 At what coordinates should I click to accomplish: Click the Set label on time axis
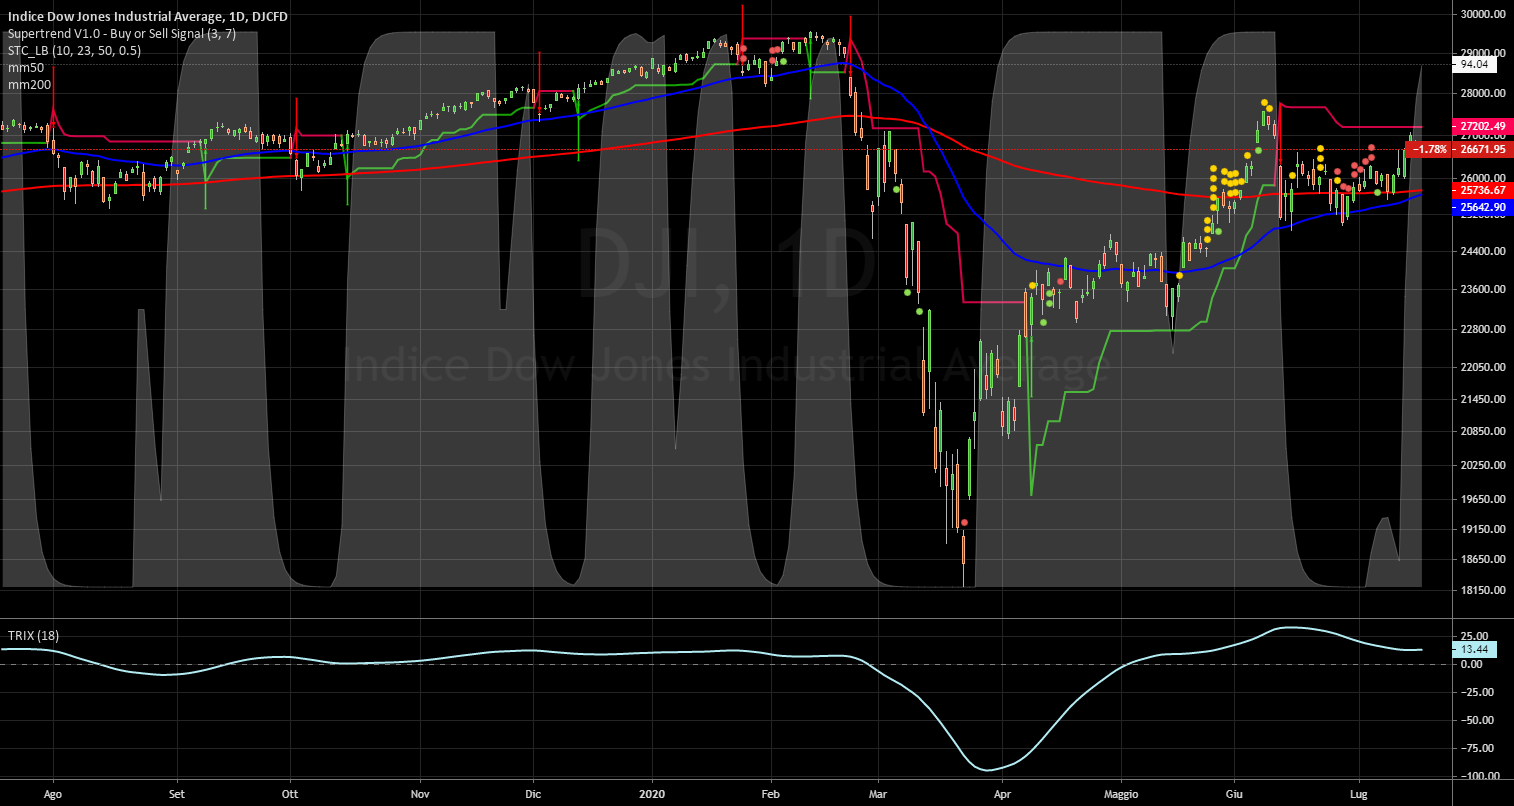point(176,792)
